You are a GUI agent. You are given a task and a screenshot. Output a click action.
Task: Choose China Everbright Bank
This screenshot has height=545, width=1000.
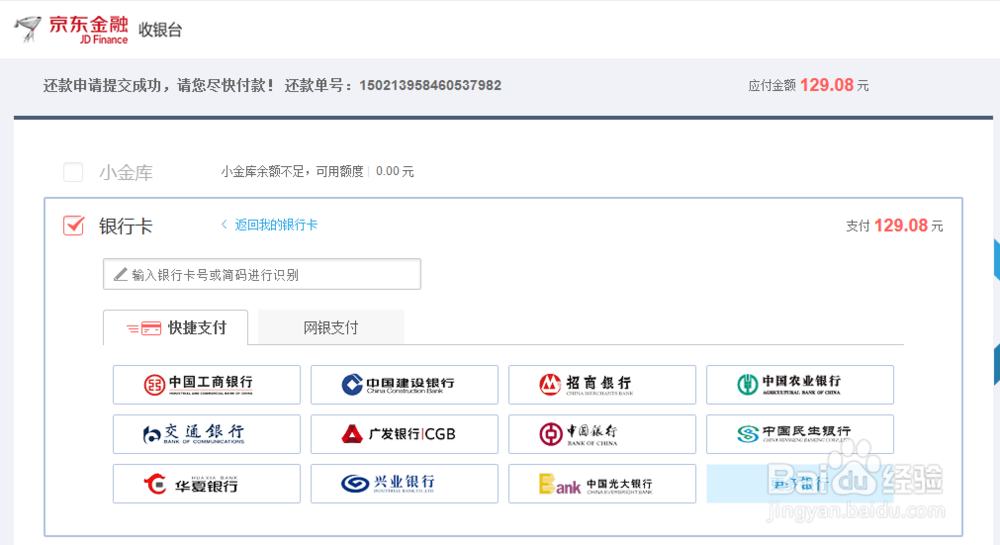(x=602, y=484)
